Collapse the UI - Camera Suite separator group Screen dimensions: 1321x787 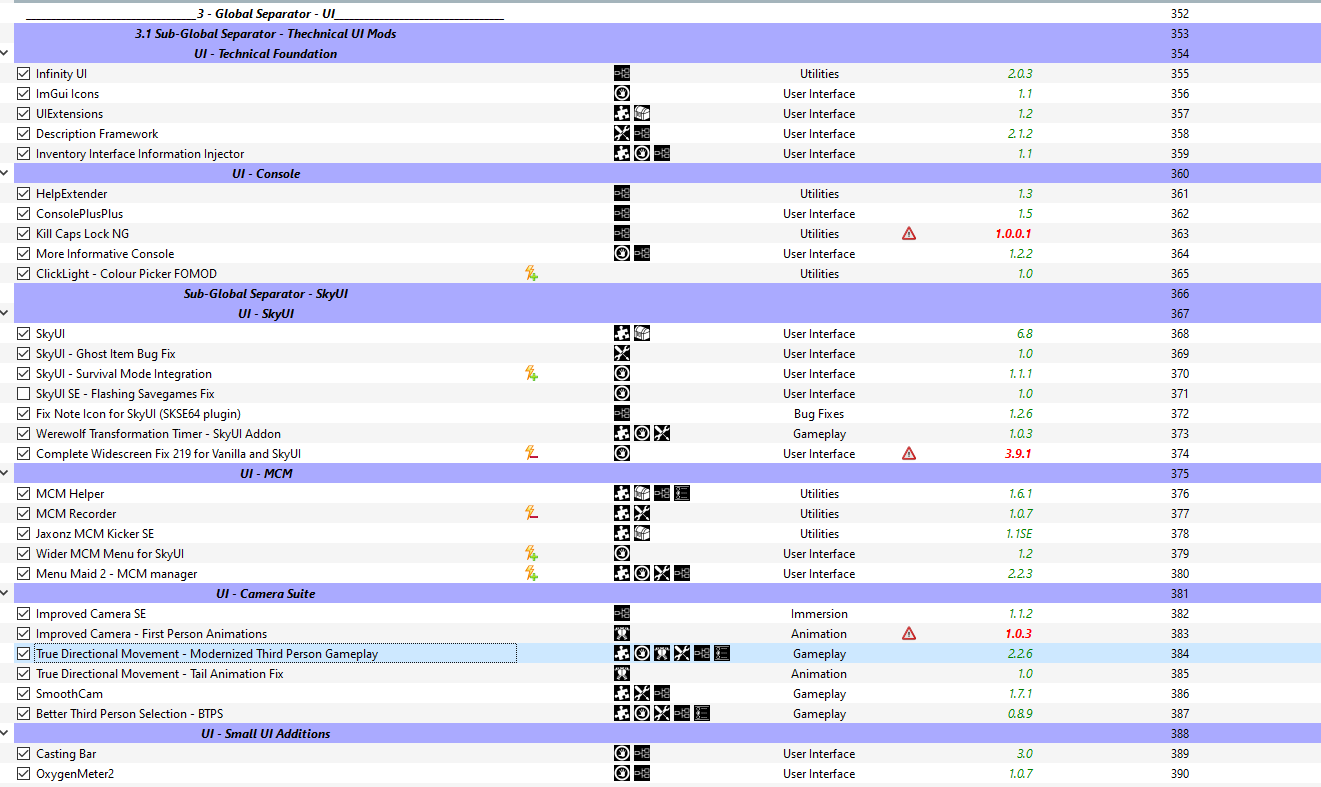click(5, 594)
